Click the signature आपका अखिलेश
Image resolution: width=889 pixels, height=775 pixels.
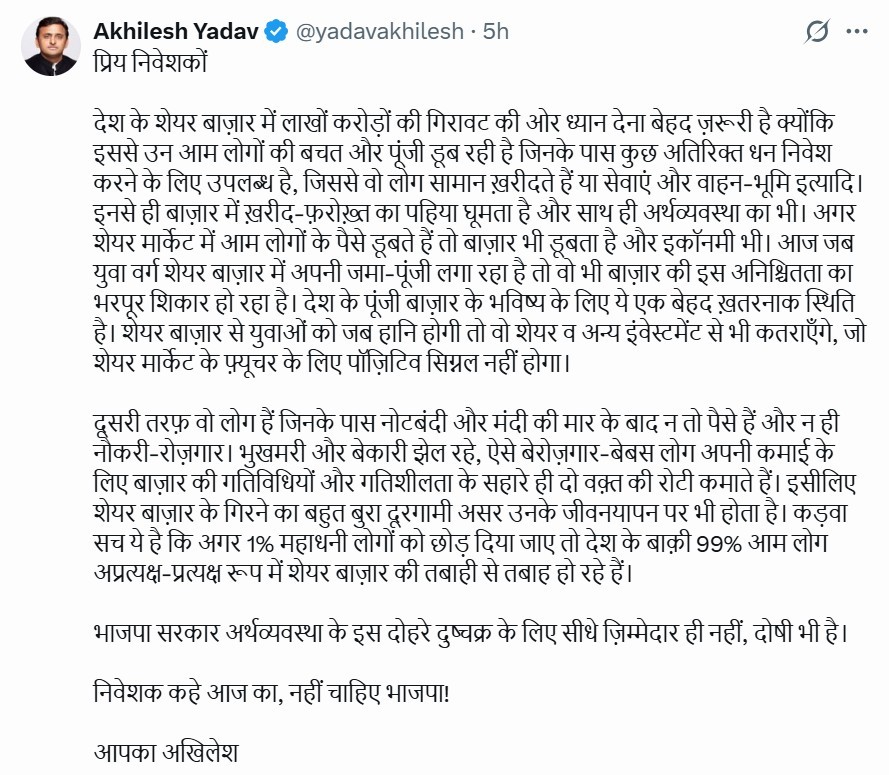coord(166,753)
